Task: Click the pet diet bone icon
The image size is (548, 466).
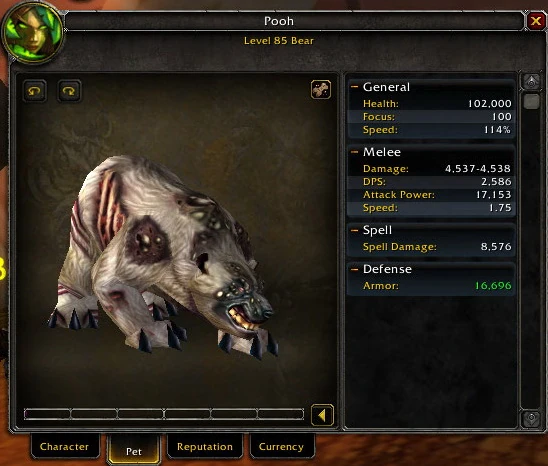Action: [321, 89]
